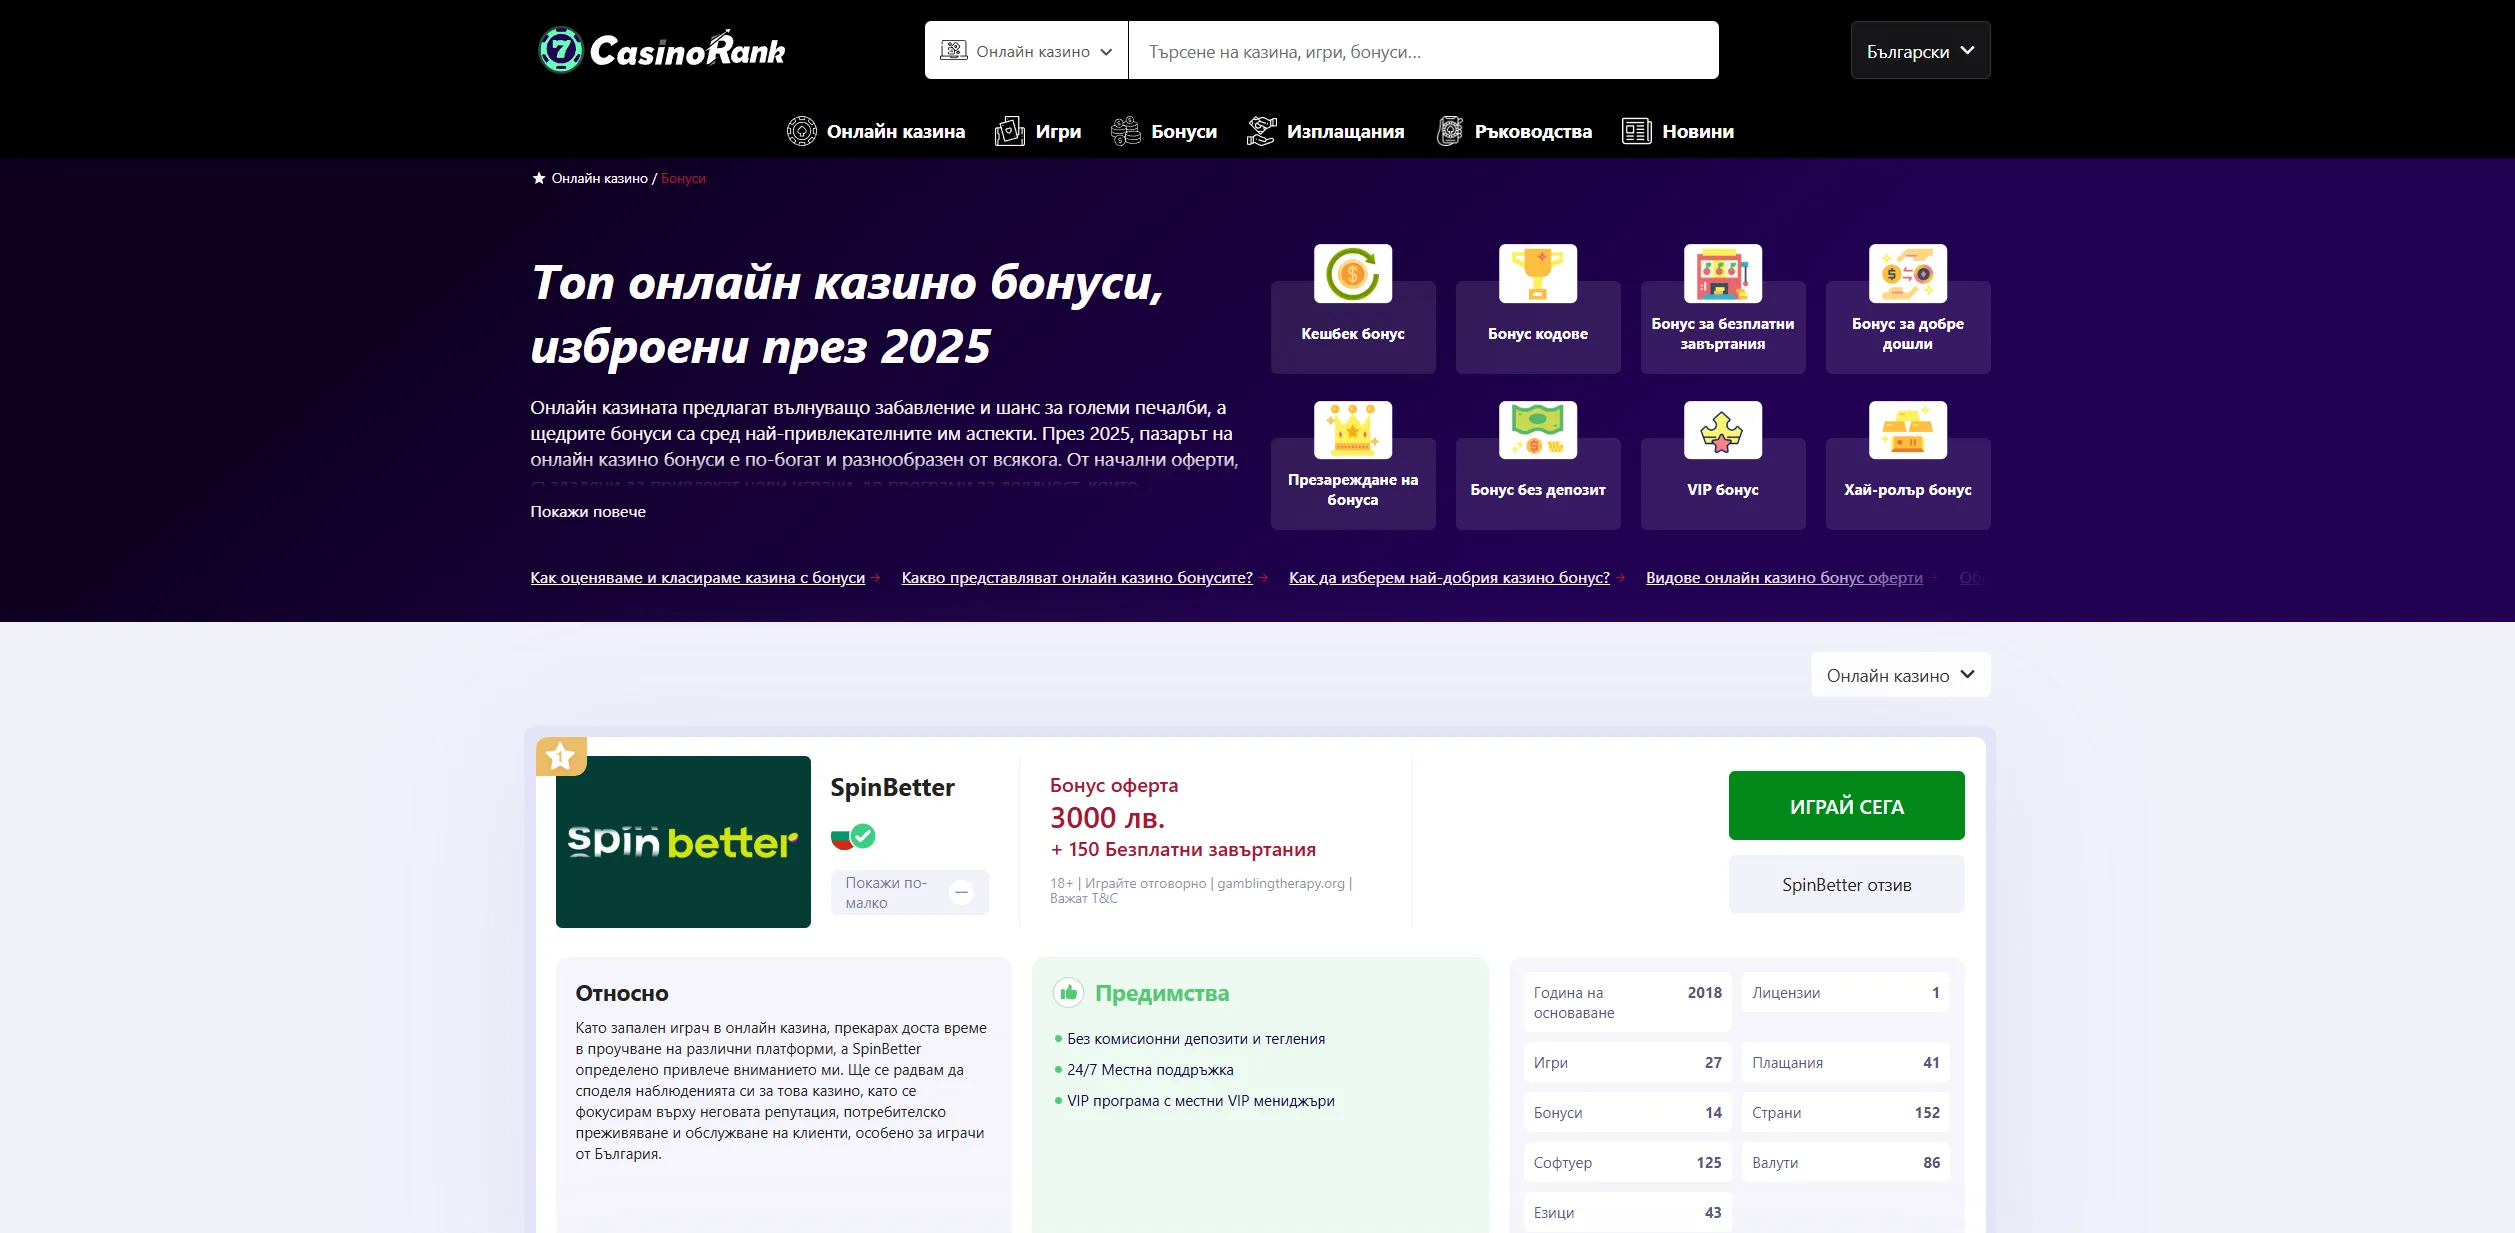Open Бонус без депозит money icon
This screenshot has height=1233, width=2515.
(x=1537, y=430)
